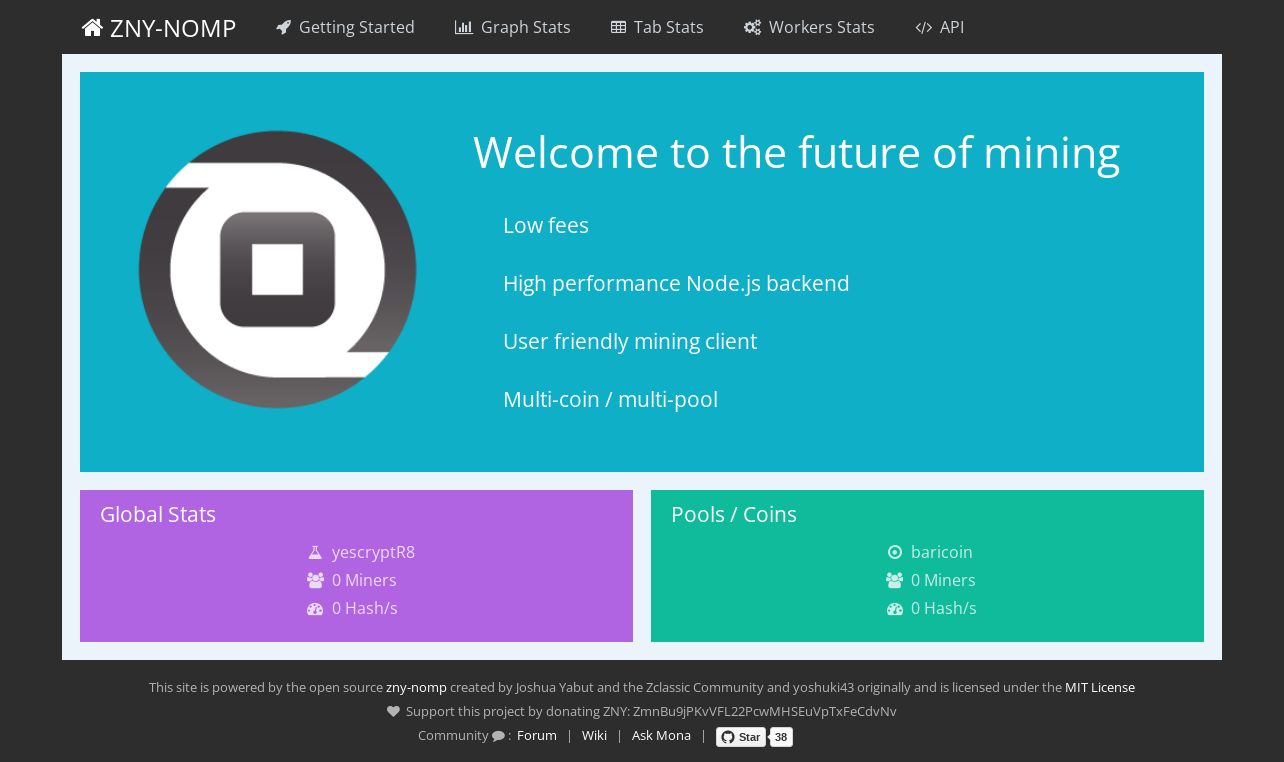Click the rocket icon for Getting Started
Viewport: 1284px width, 762px height.
tap(284, 27)
